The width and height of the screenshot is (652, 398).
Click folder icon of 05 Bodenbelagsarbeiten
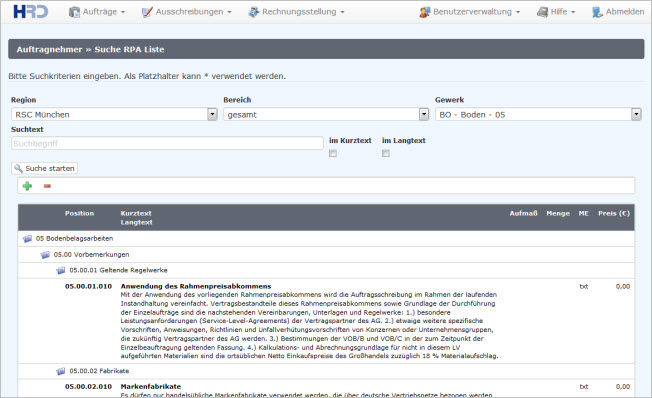point(27,239)
